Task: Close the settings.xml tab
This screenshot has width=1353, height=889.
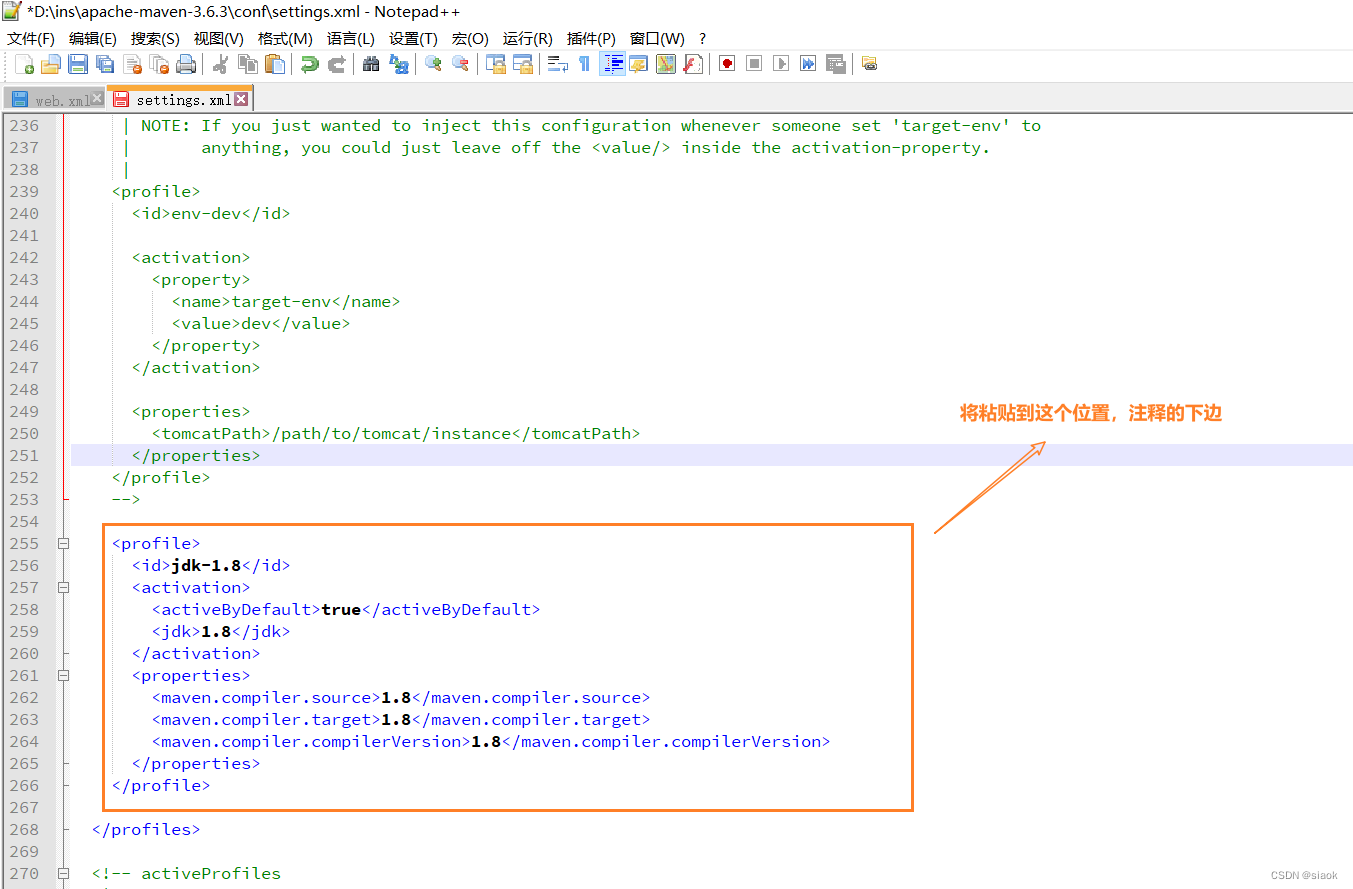Action: (241, 99)
